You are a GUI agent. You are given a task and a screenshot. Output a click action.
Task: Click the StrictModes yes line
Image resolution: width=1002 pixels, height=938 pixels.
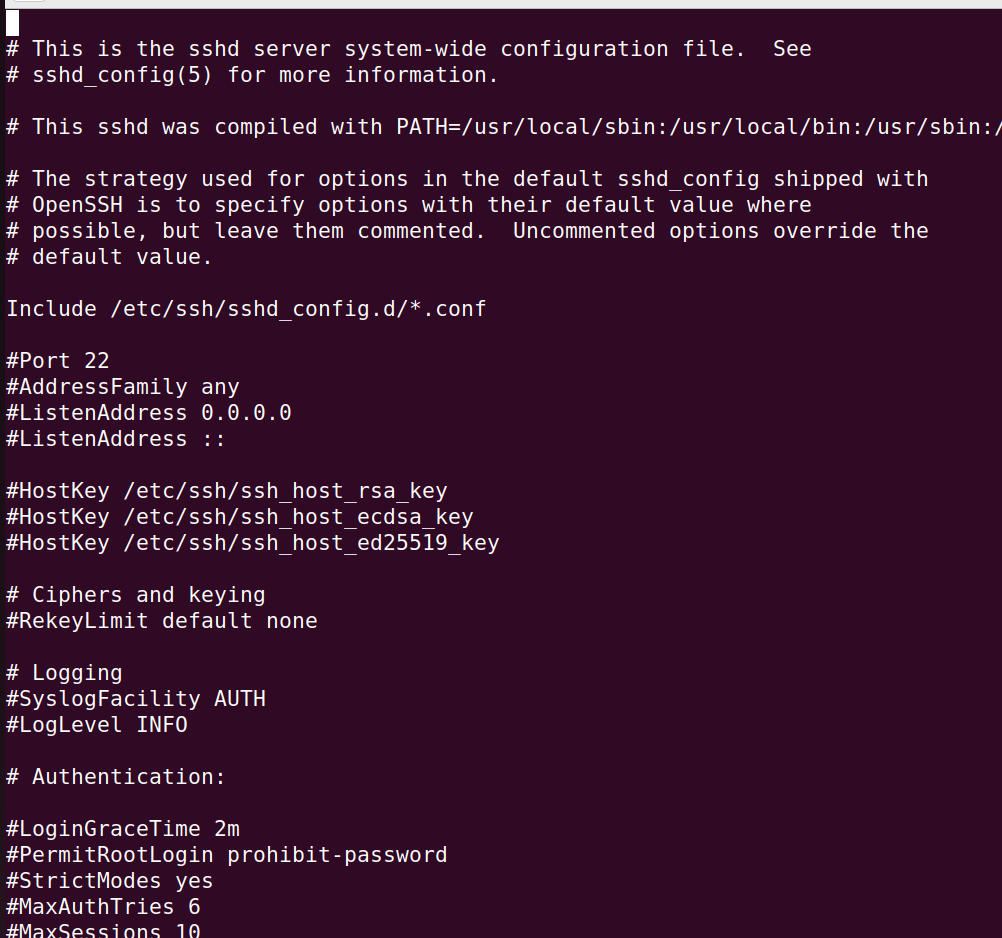pos(110,881)
